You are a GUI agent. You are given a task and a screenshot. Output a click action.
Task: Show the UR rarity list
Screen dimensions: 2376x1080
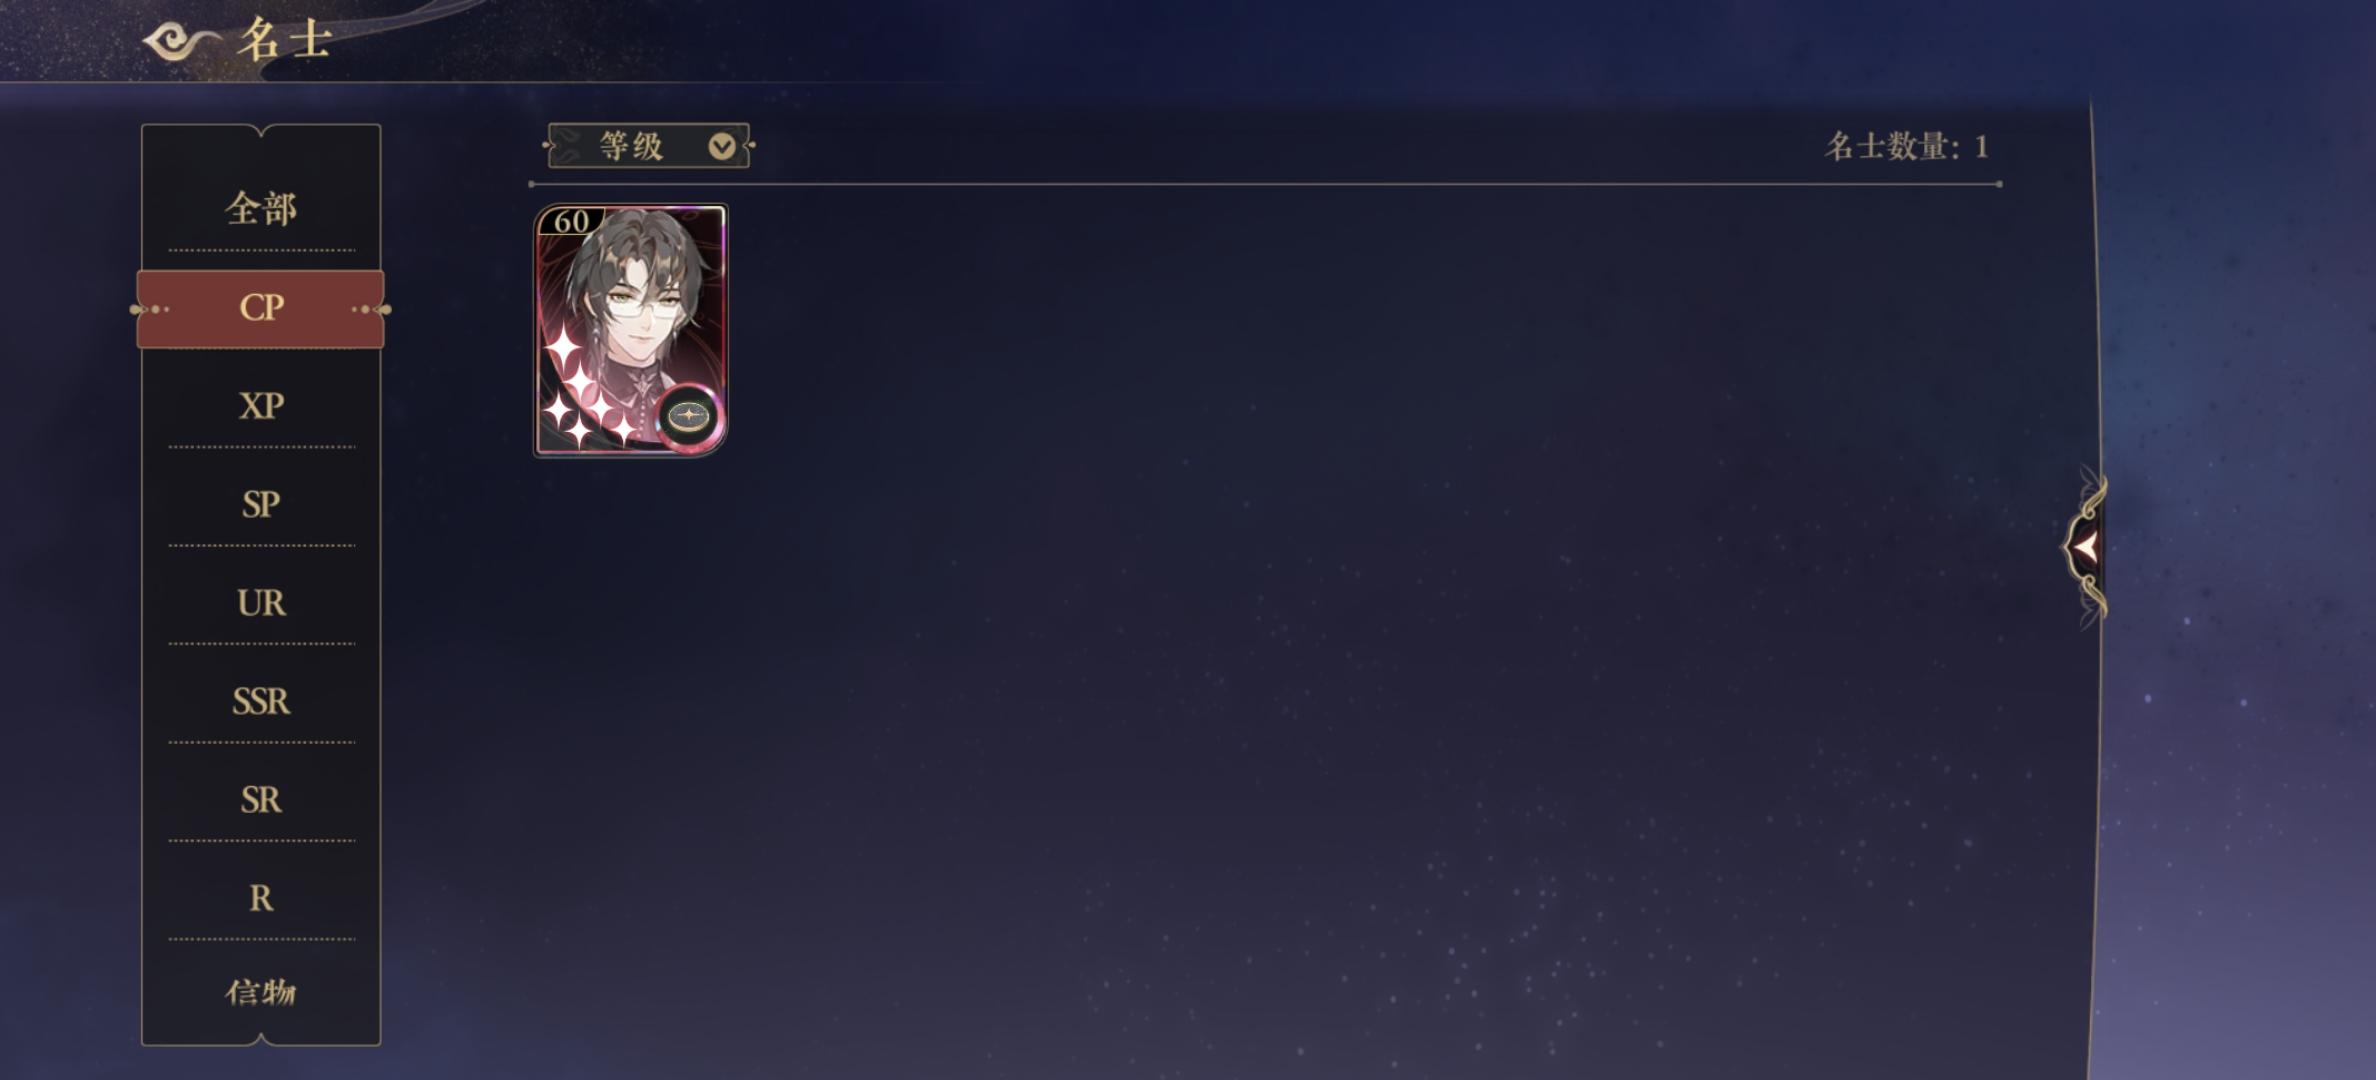[x=261, y=603]
